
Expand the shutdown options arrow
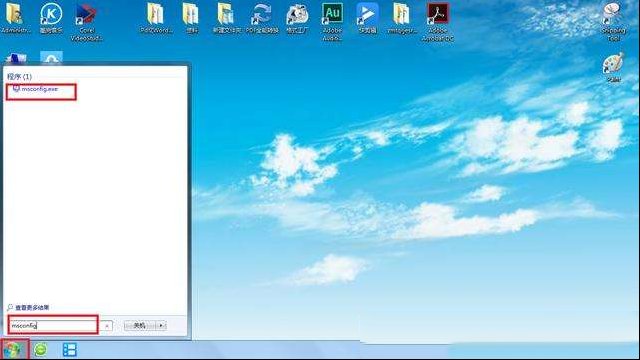pyautogui.click(x=161, y=325)
